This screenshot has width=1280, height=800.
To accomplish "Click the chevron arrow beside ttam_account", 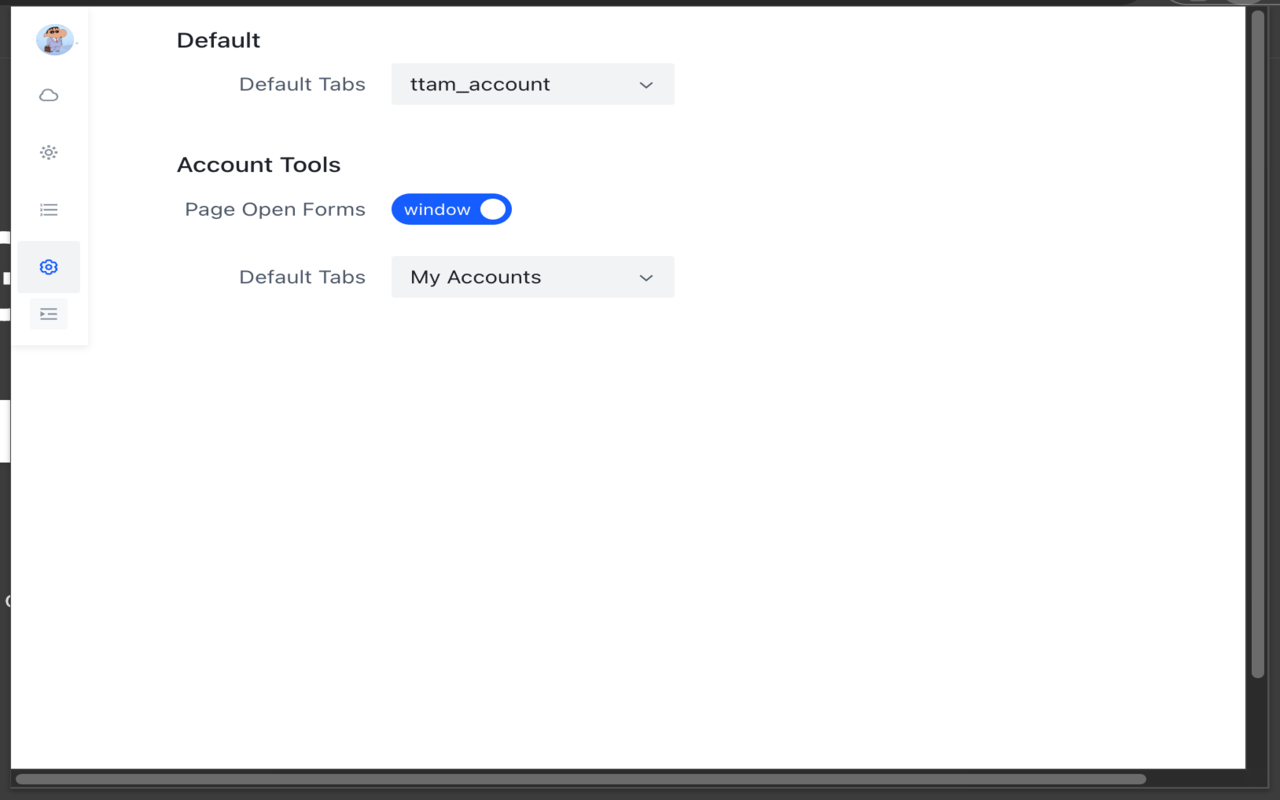I will 646,85.
